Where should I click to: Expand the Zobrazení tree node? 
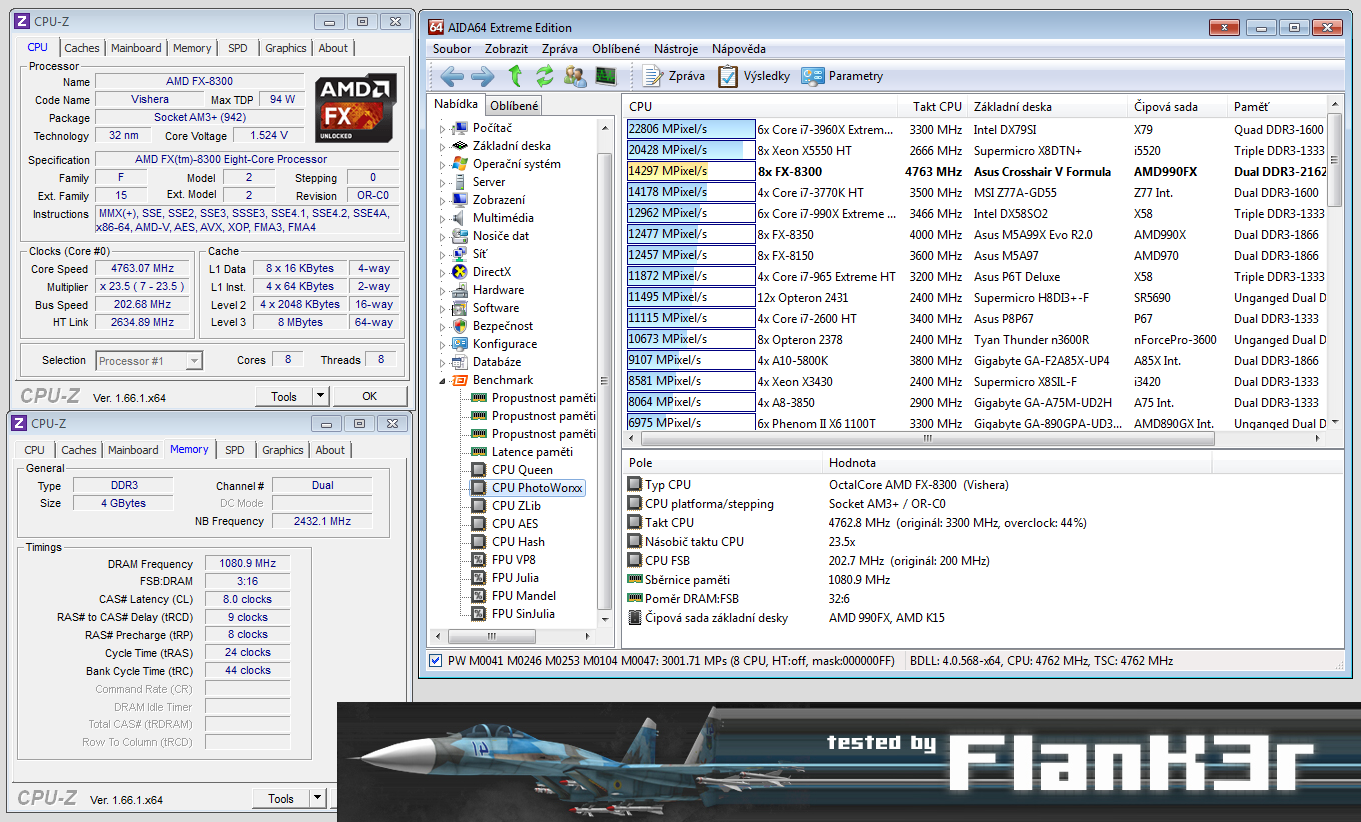point(443,200)
